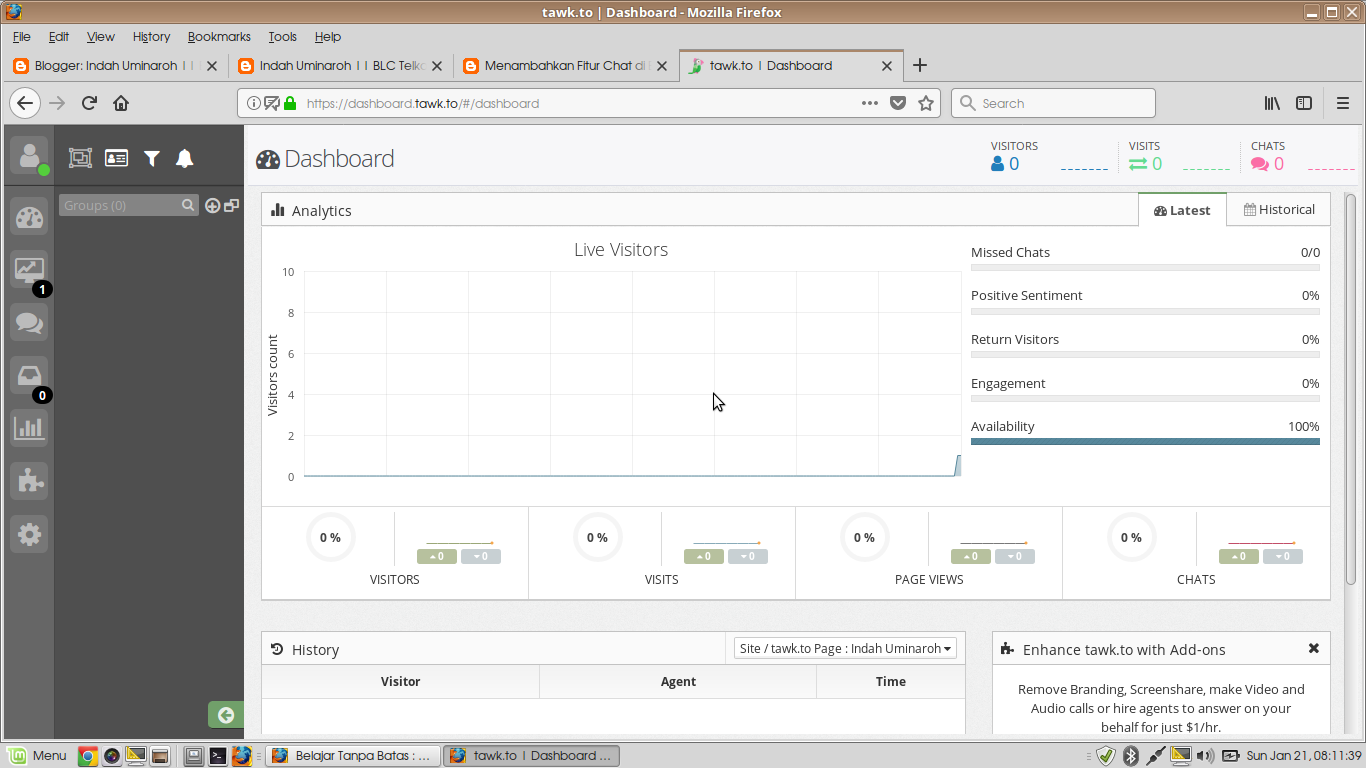Image resolution: width=1366 pixels, height=768 pixels.
Task: Open the site selector dropdown in History
Action: [x=845, y=648]
